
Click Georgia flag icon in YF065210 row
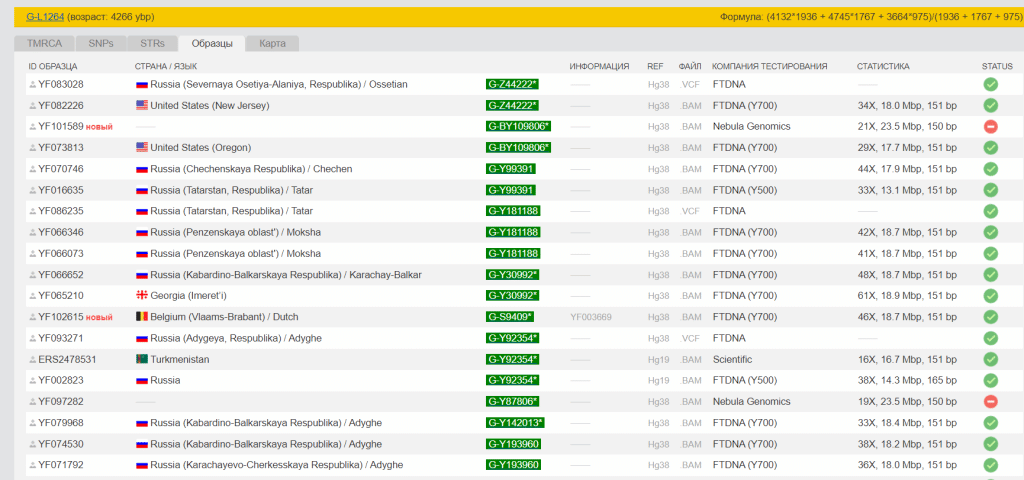coord(141,296)
